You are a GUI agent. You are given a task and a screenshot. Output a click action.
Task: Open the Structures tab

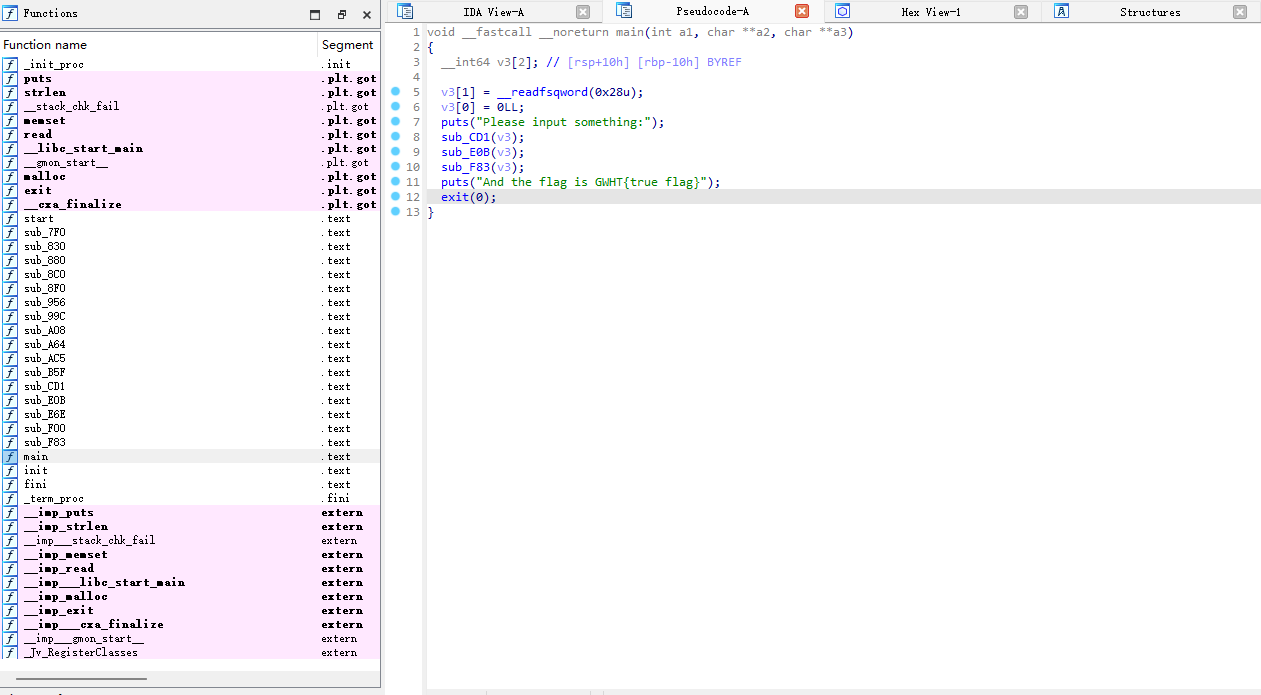click(x=1149, y=12)
